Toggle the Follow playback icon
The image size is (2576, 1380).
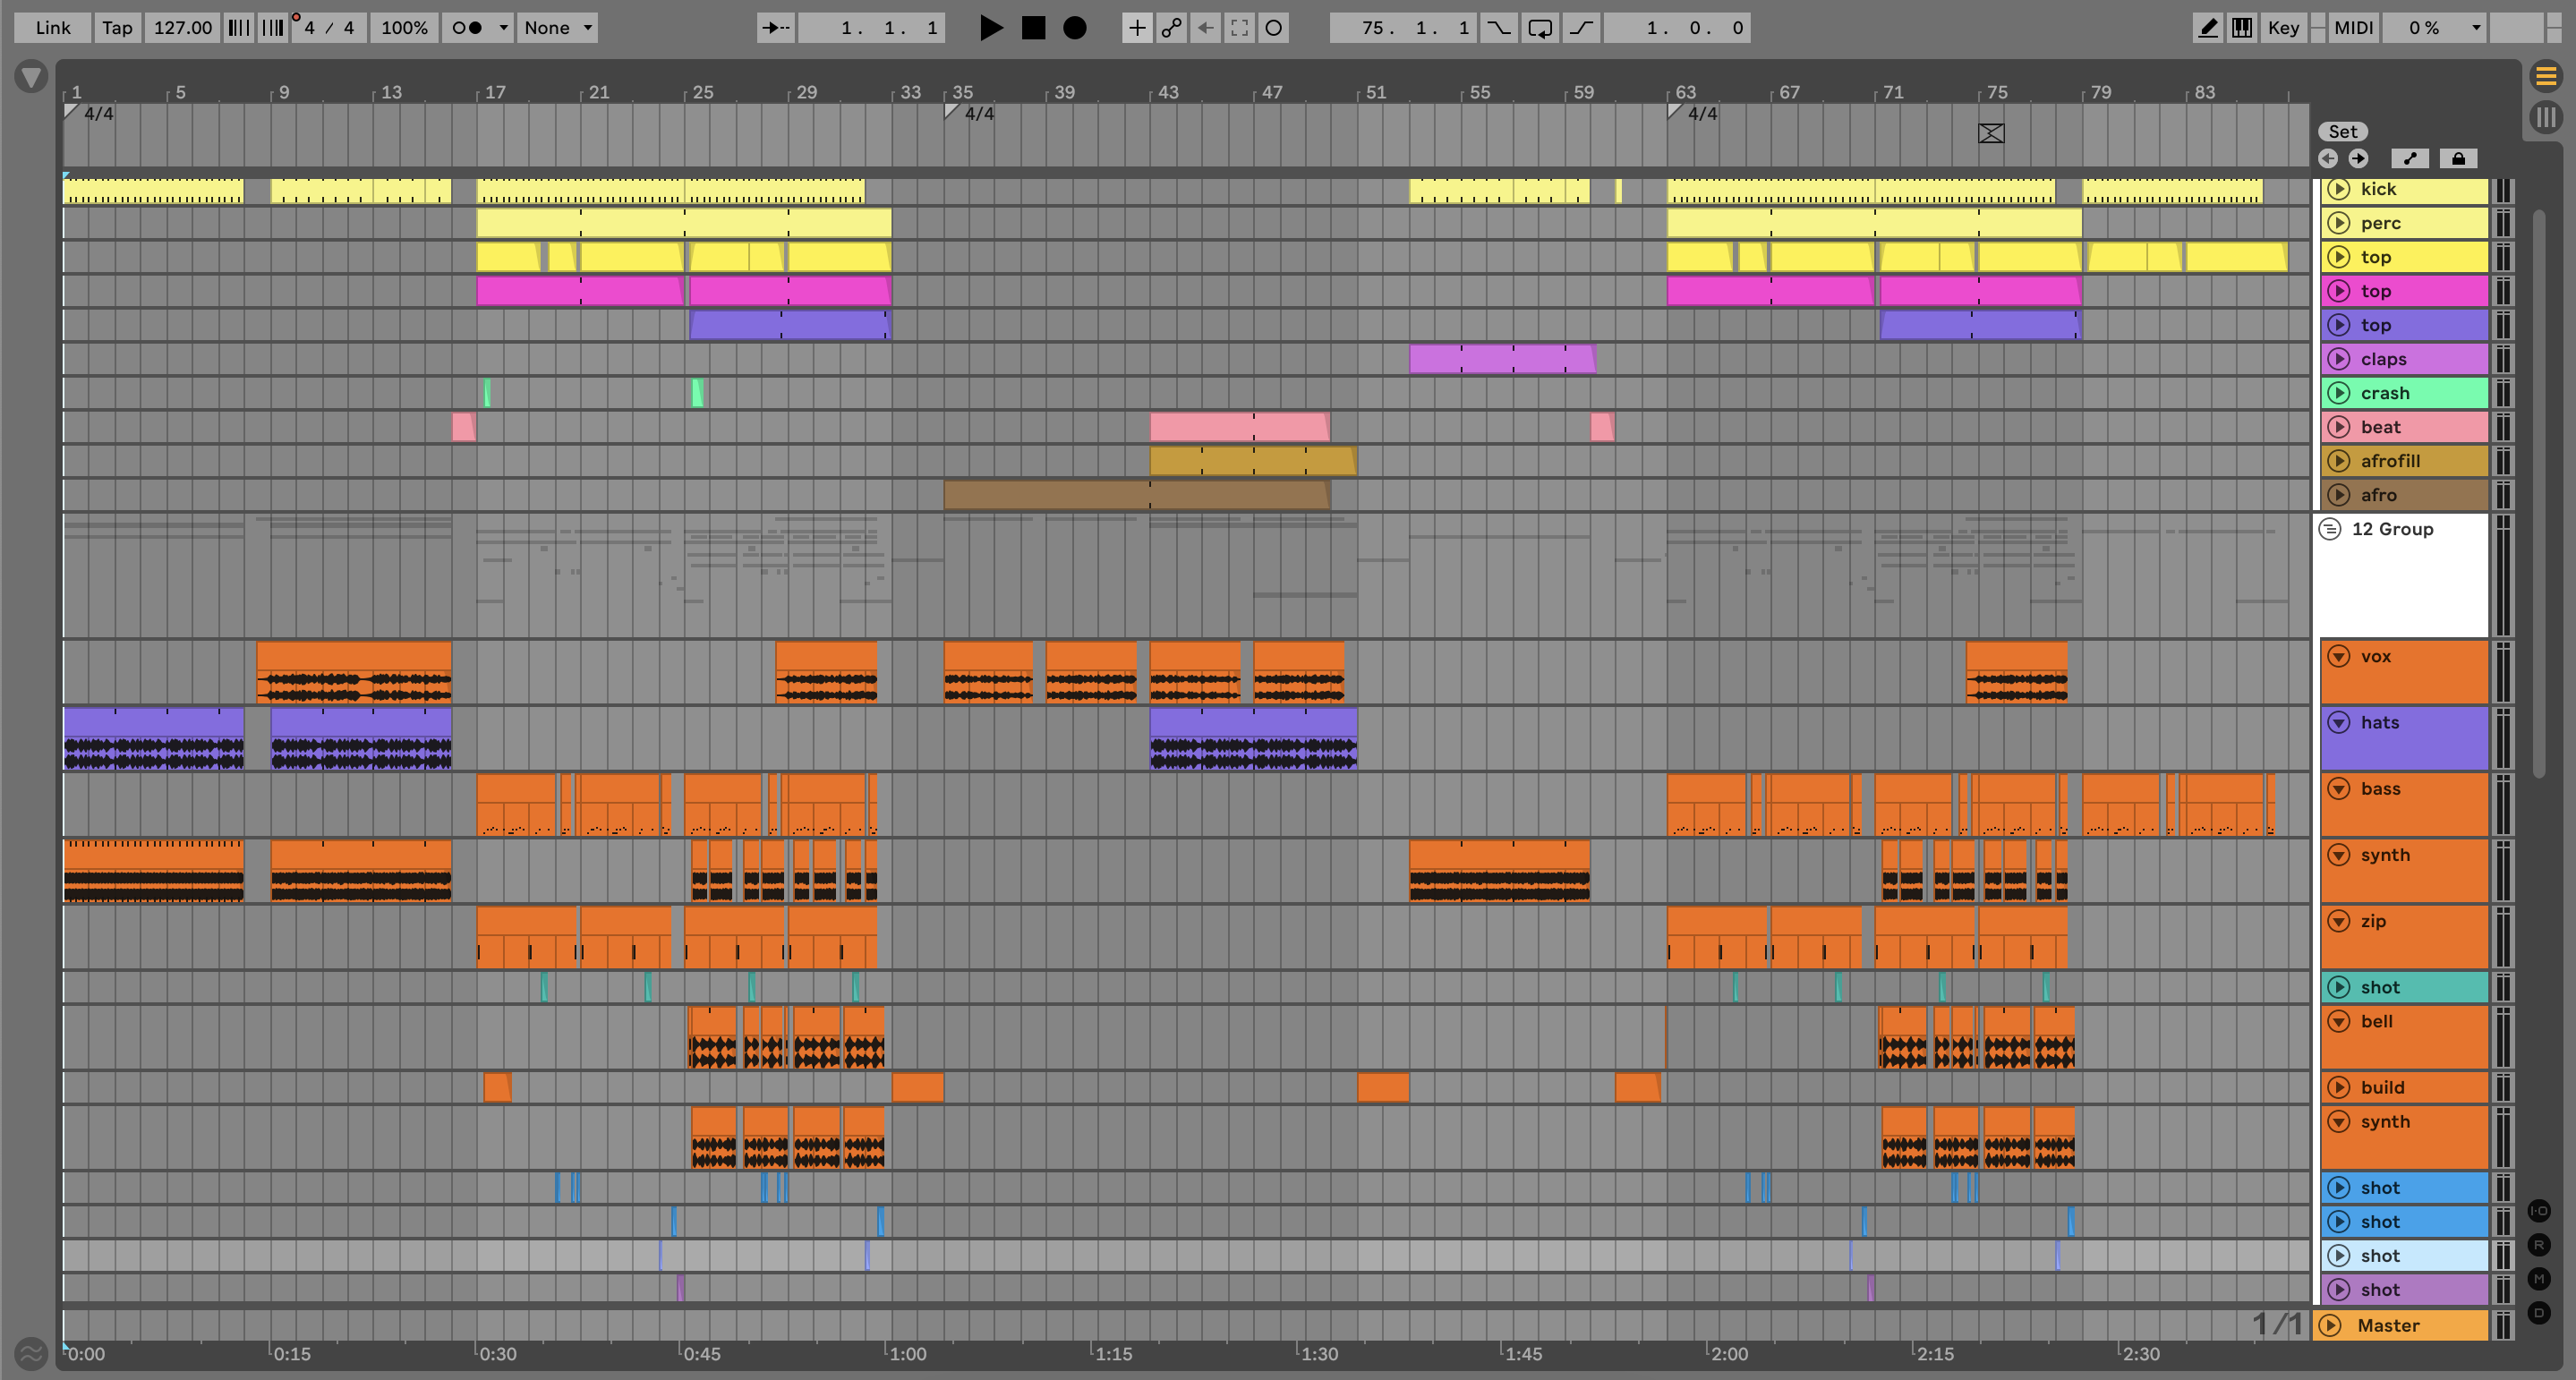(776, 28)
